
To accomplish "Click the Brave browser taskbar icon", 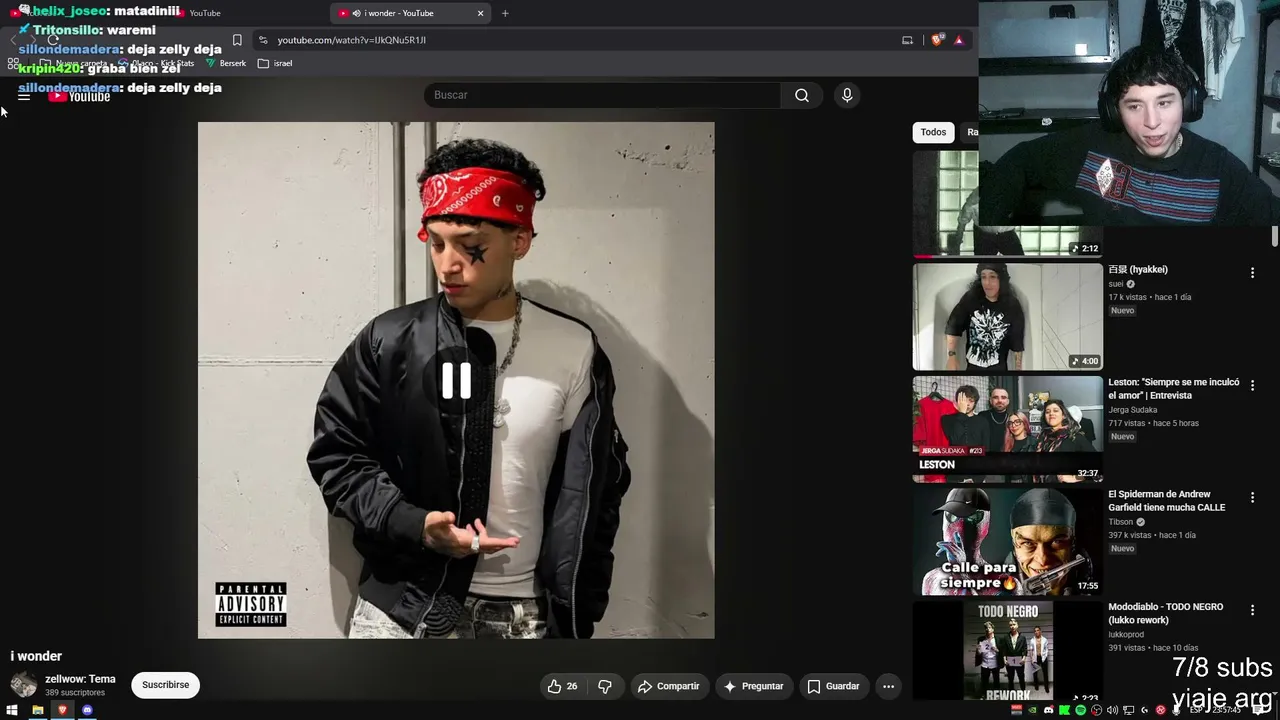I will click(x=62, y=710).
